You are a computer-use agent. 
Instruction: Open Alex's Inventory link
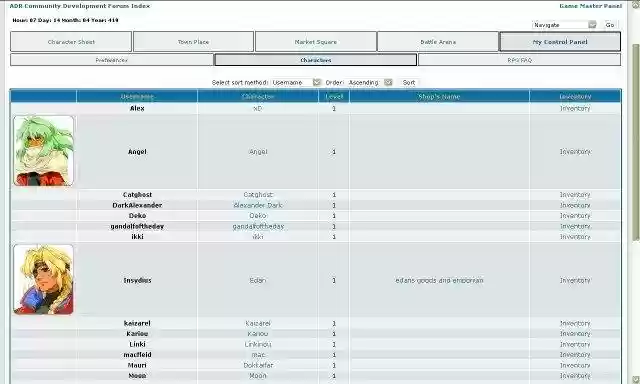tap(575, 109)
